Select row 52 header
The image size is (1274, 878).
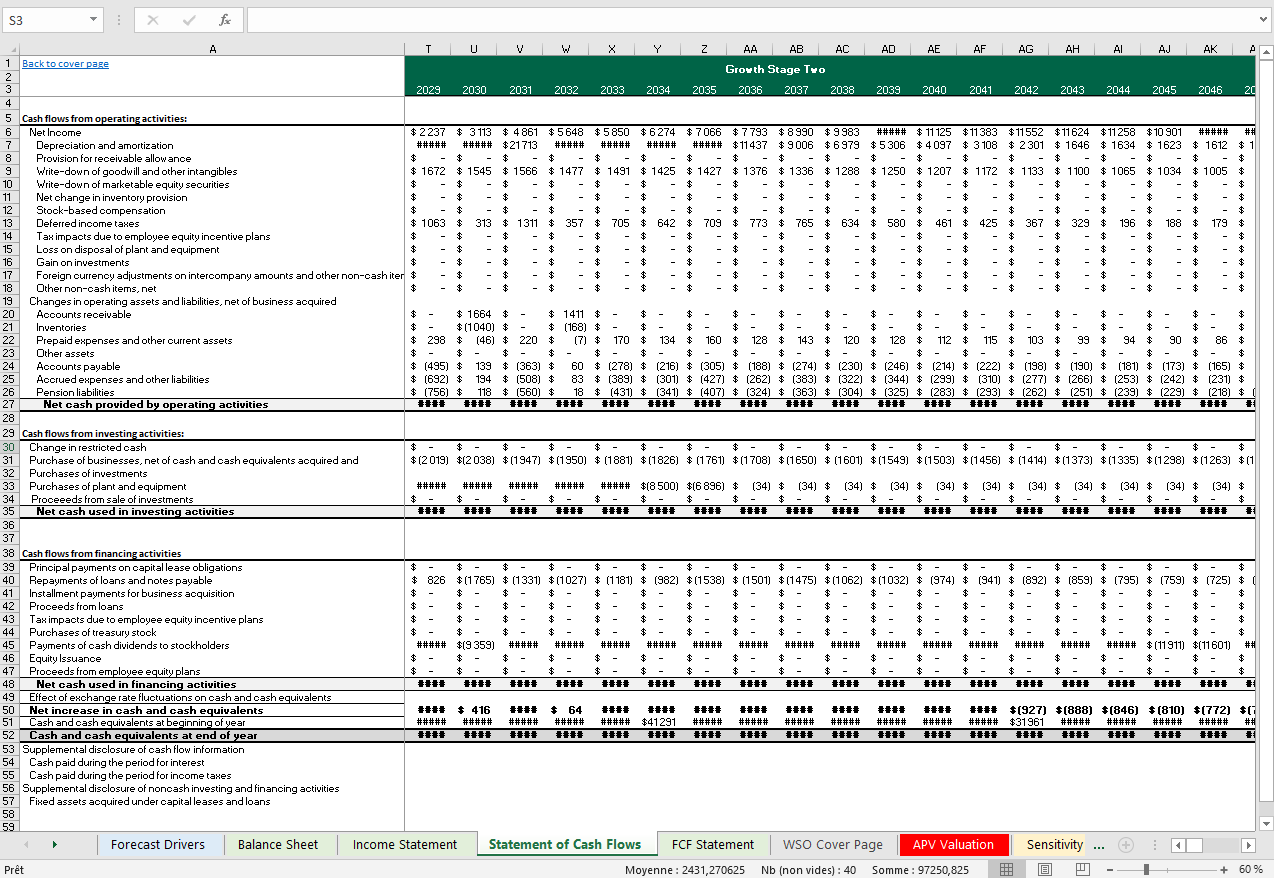(x=9, y=735)
